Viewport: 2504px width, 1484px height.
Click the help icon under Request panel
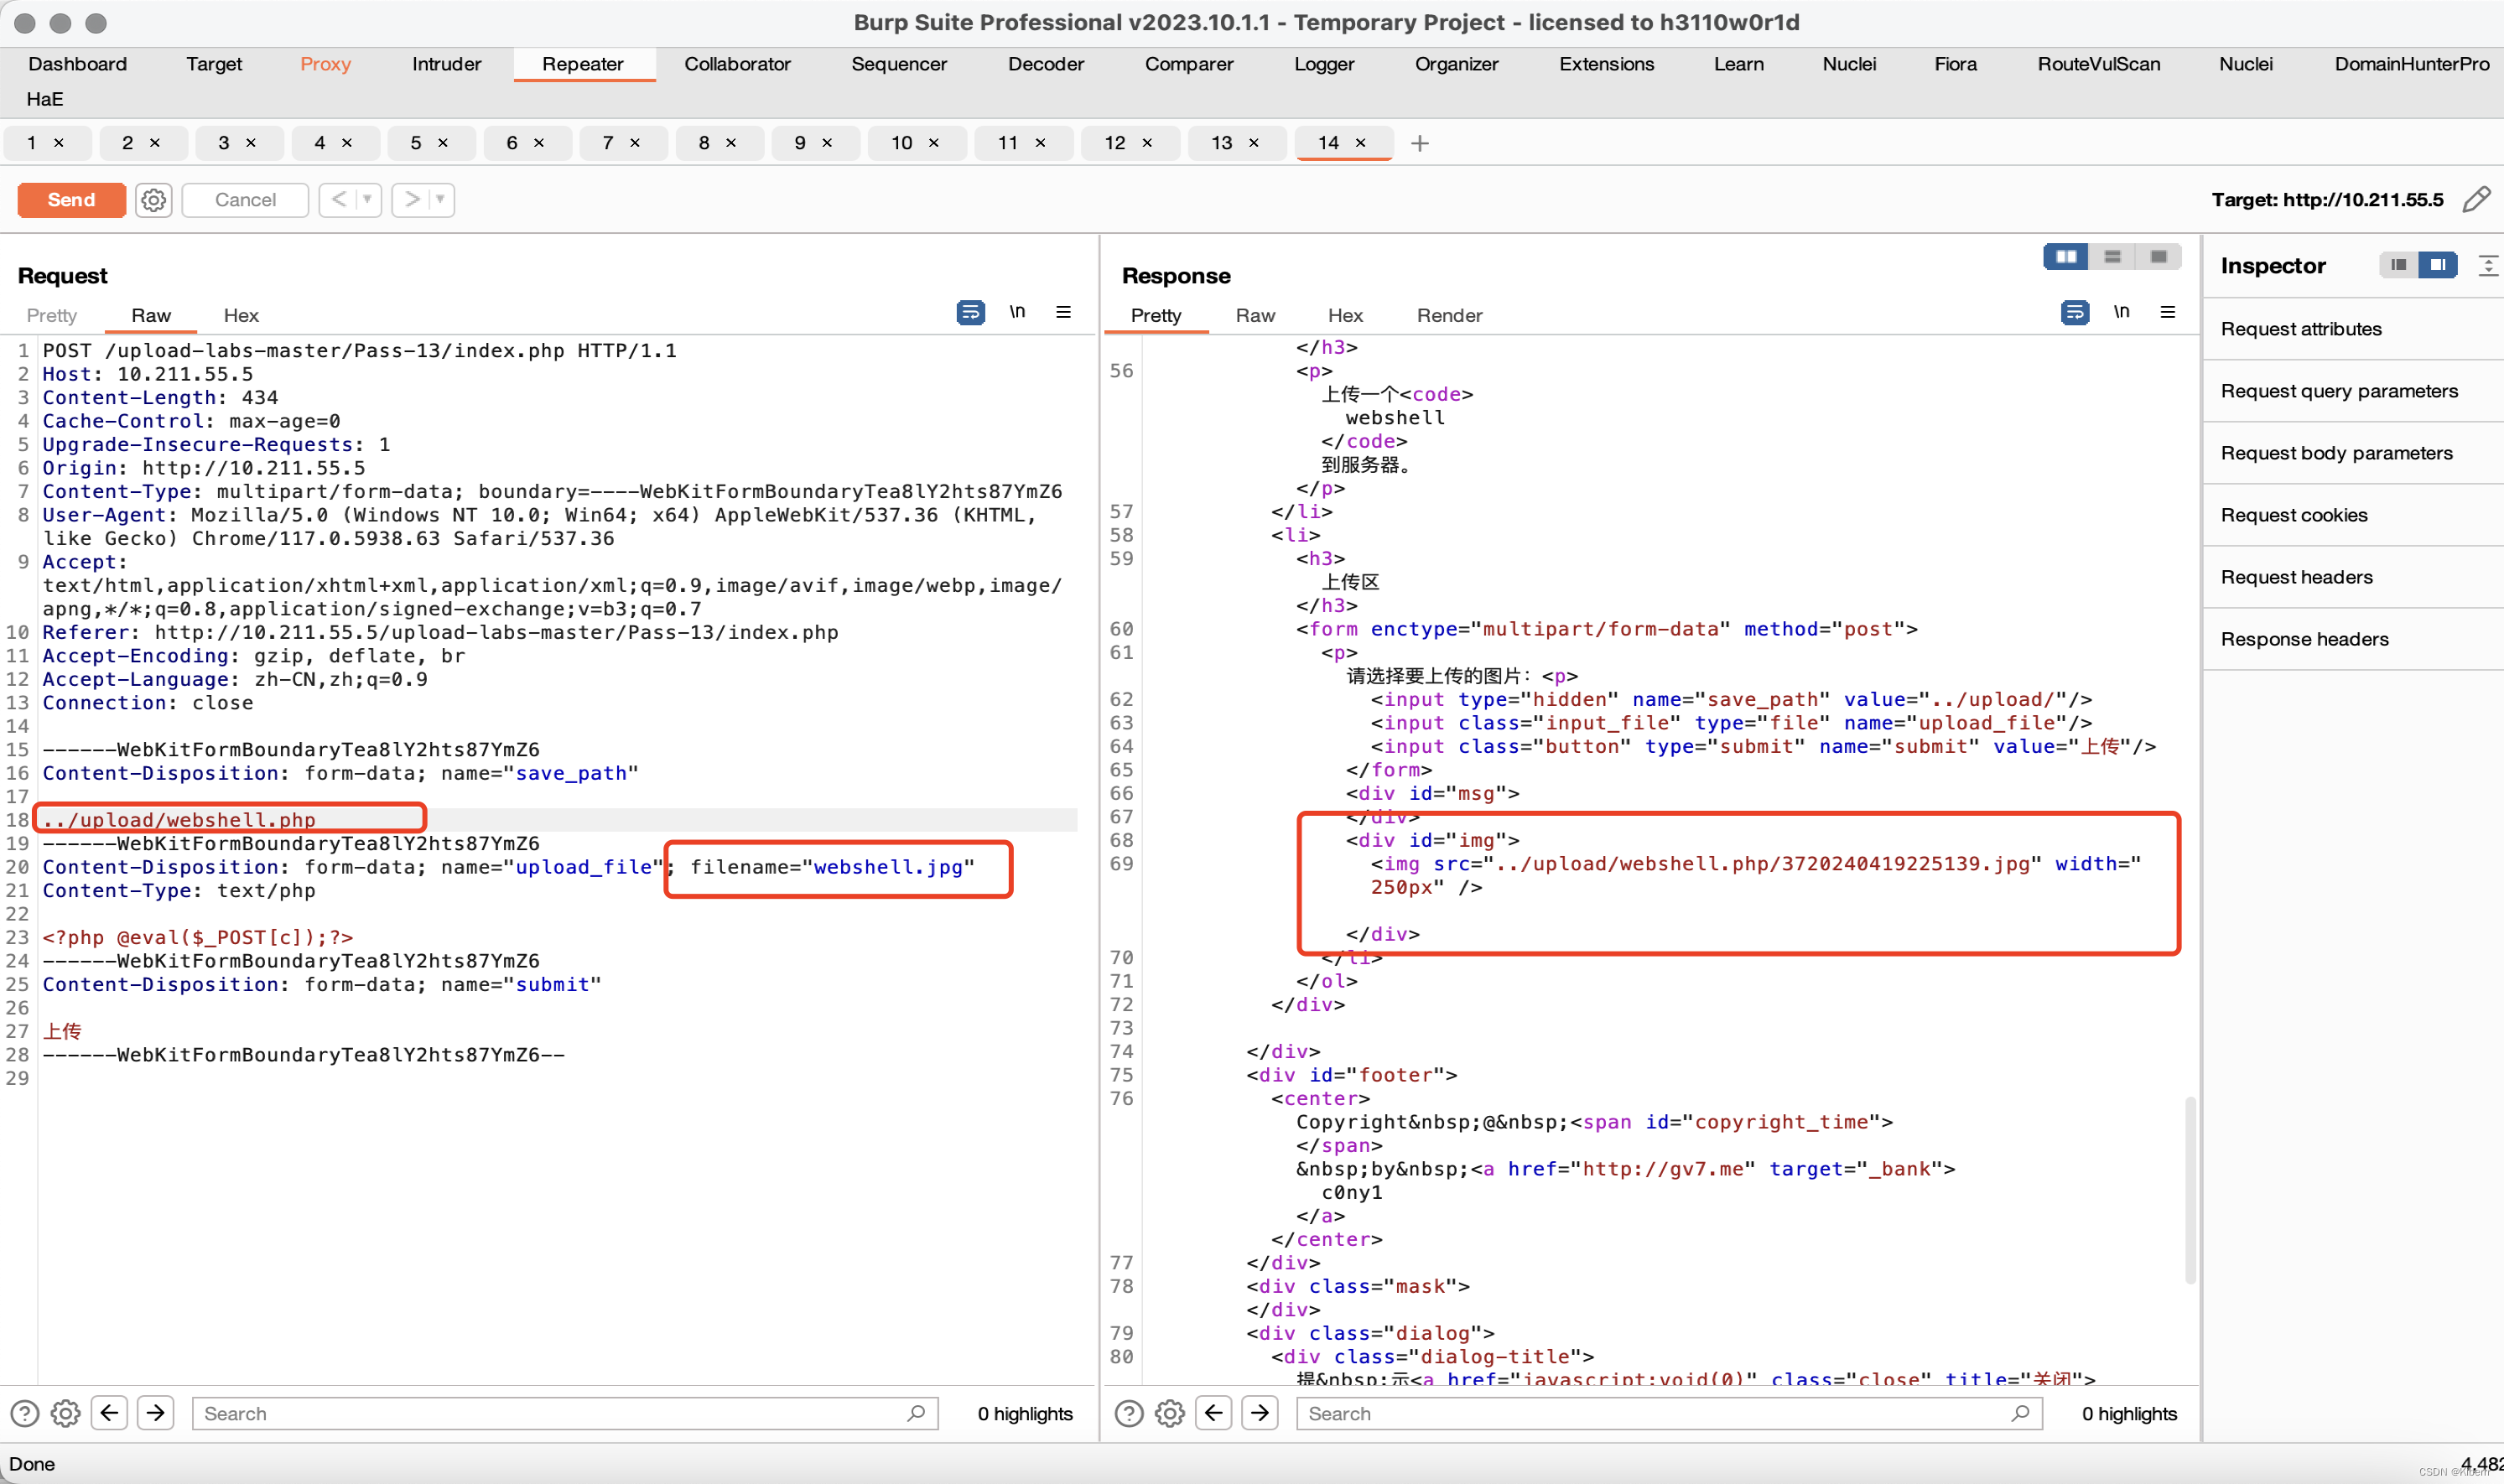(25, 1413)
